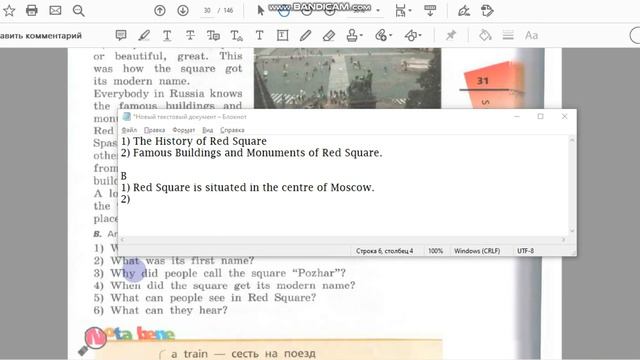Select the add text comment tool
640x360 pixels.
[260, 36]
